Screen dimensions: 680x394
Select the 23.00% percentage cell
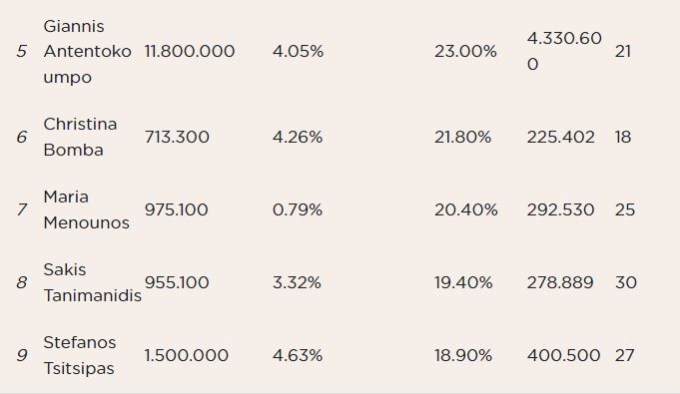465,52
